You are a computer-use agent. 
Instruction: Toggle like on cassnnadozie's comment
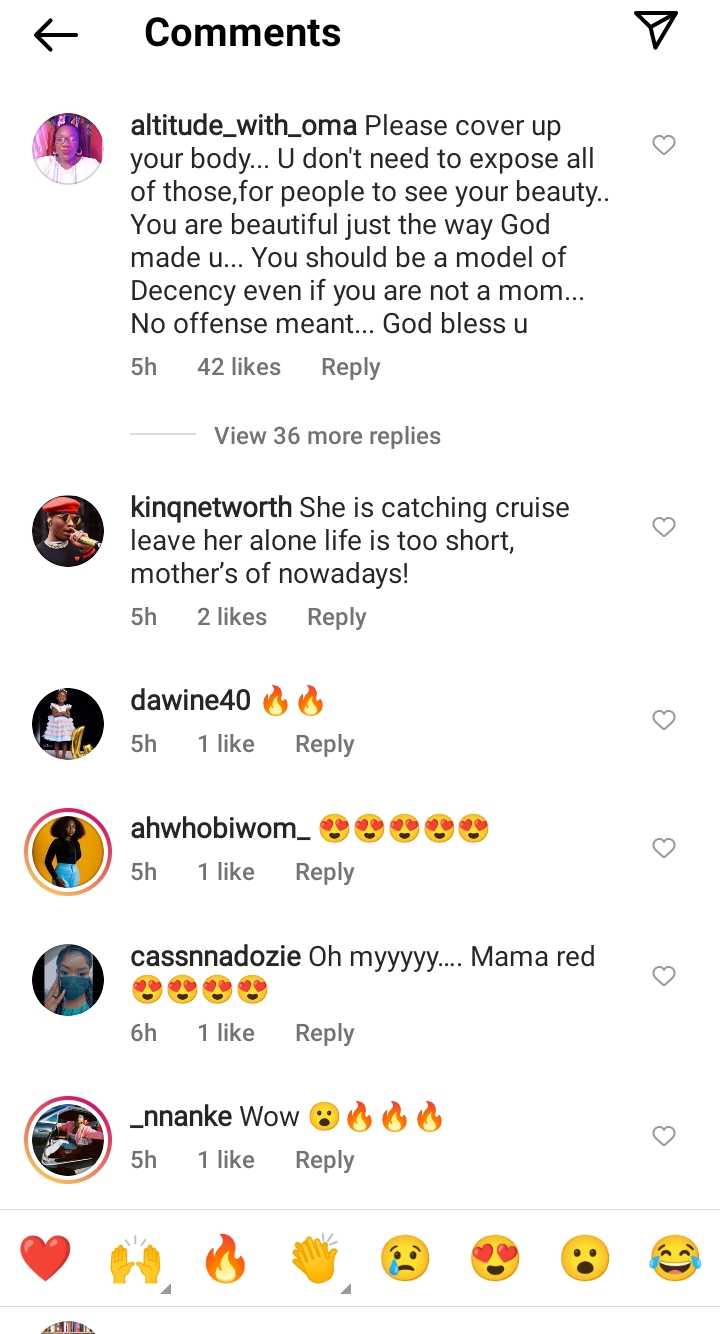664,976
